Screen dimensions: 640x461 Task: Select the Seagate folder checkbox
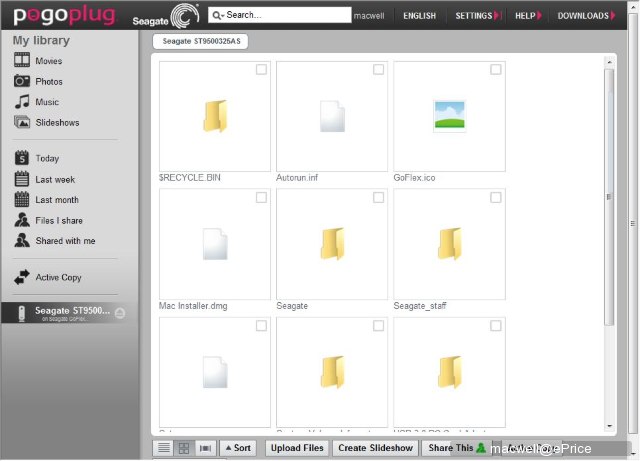point(378,198)
